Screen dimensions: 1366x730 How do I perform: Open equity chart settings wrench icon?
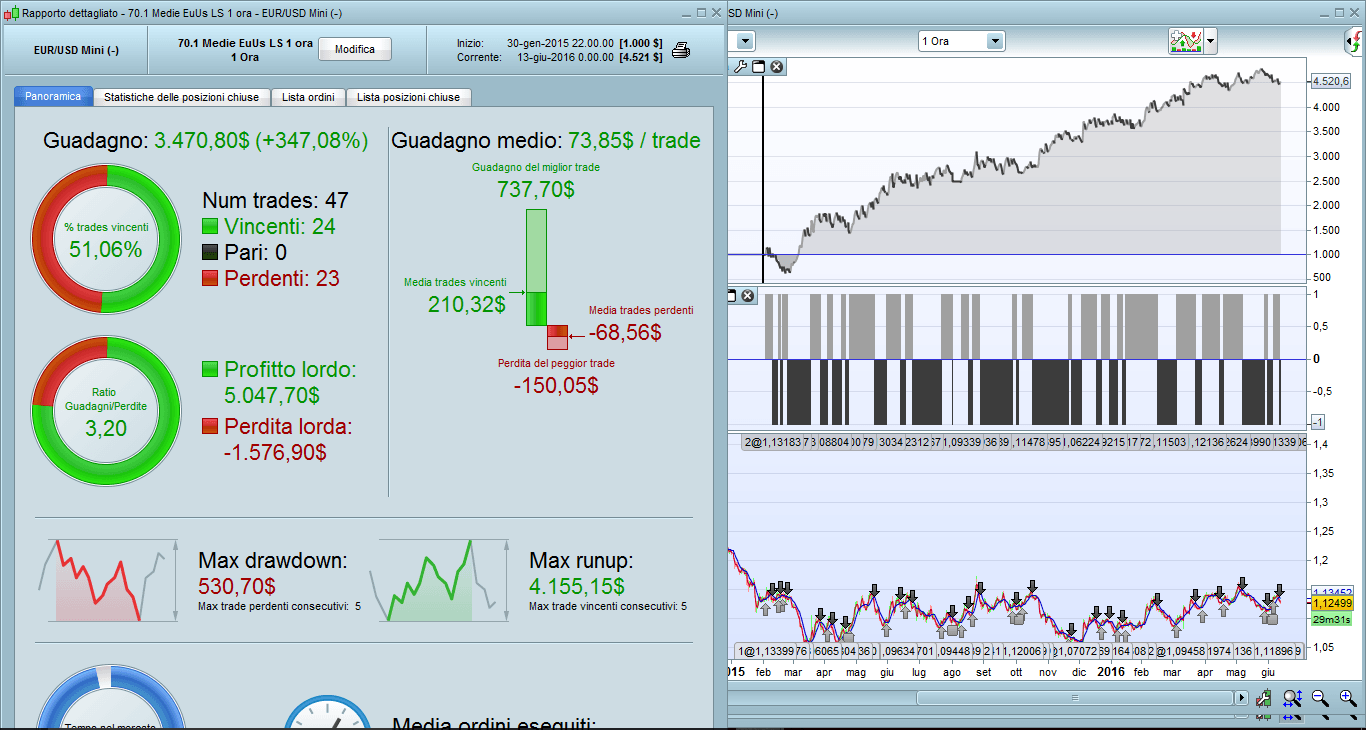pos(741,67)
